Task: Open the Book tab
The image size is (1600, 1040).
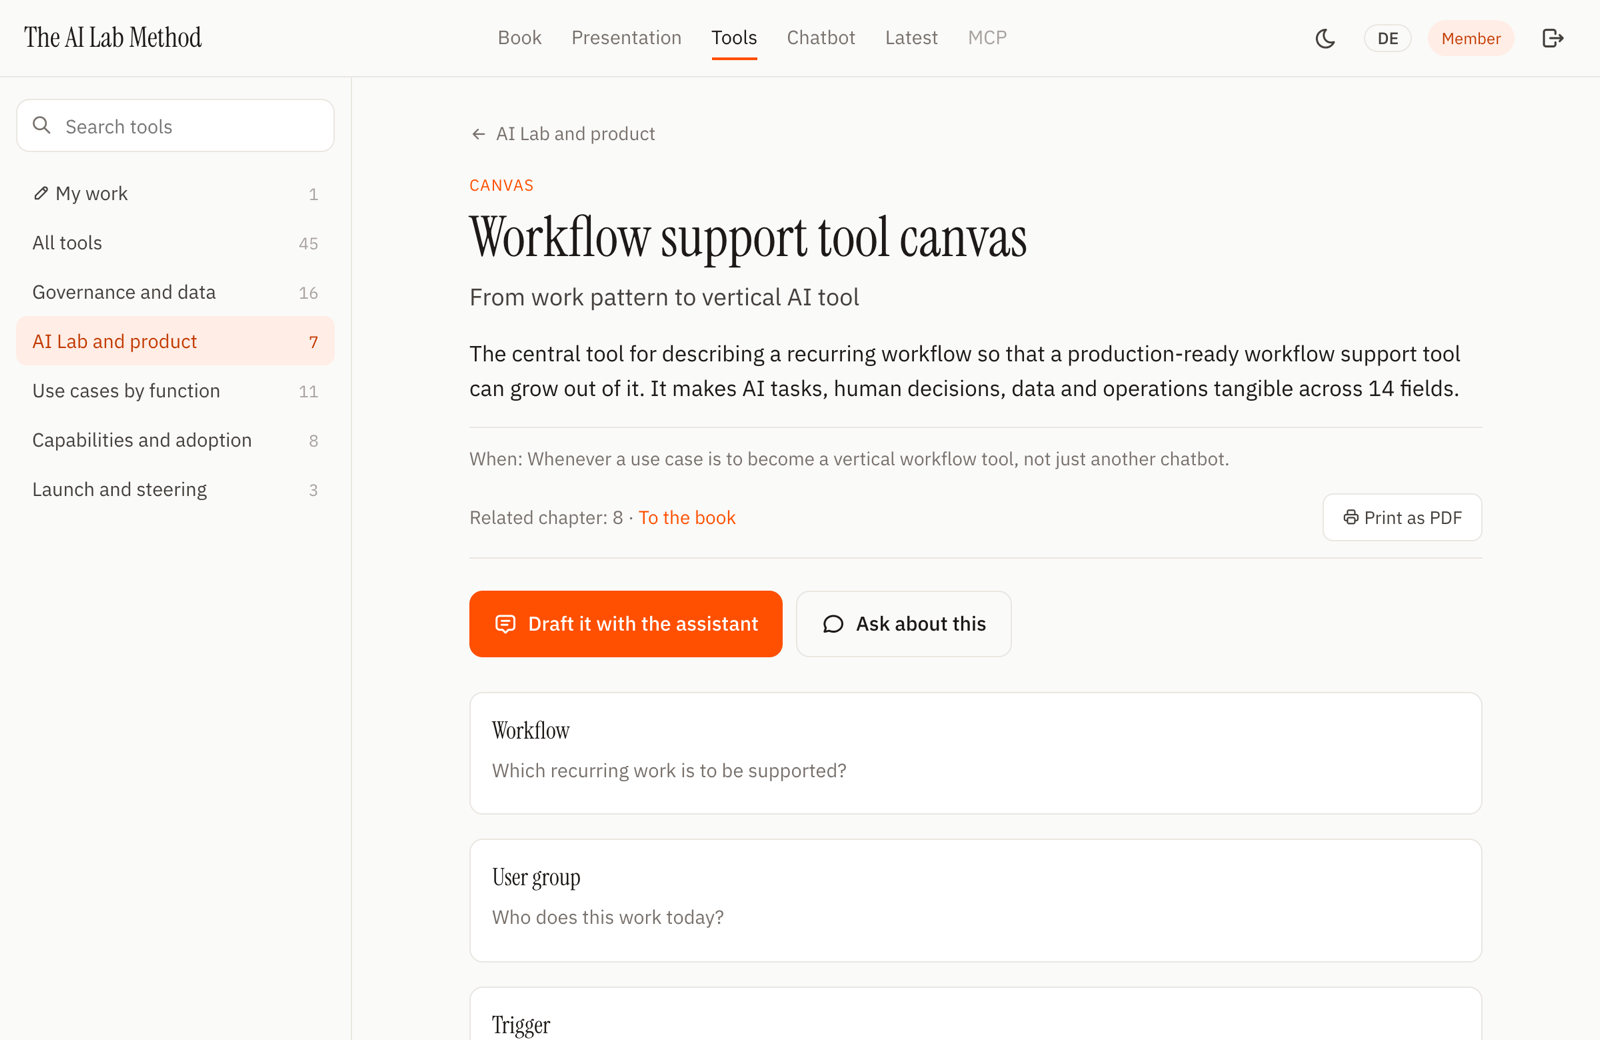Action: pos(520,38)
